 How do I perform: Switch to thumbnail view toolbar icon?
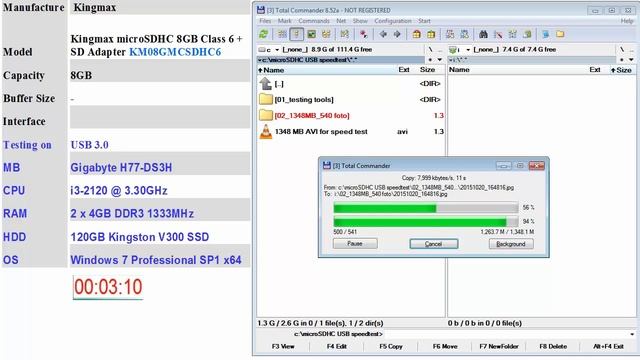[312, 34]
